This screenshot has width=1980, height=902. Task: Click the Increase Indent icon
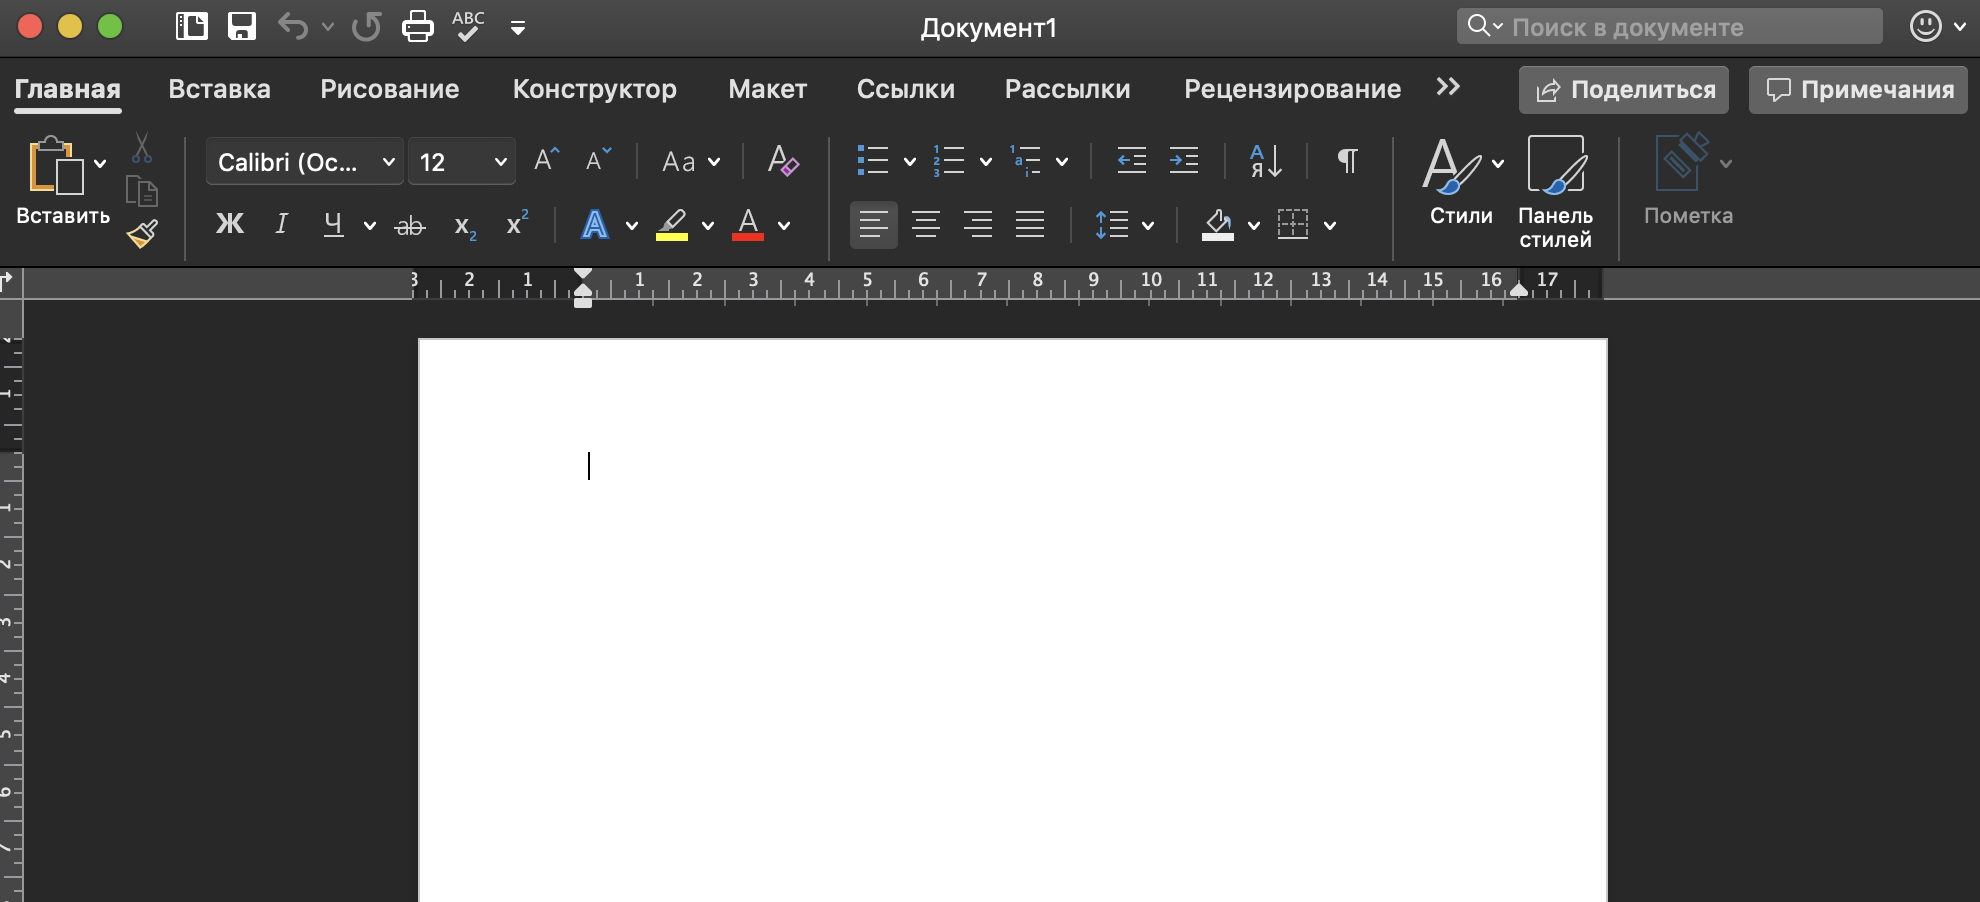coord(1184,161)
